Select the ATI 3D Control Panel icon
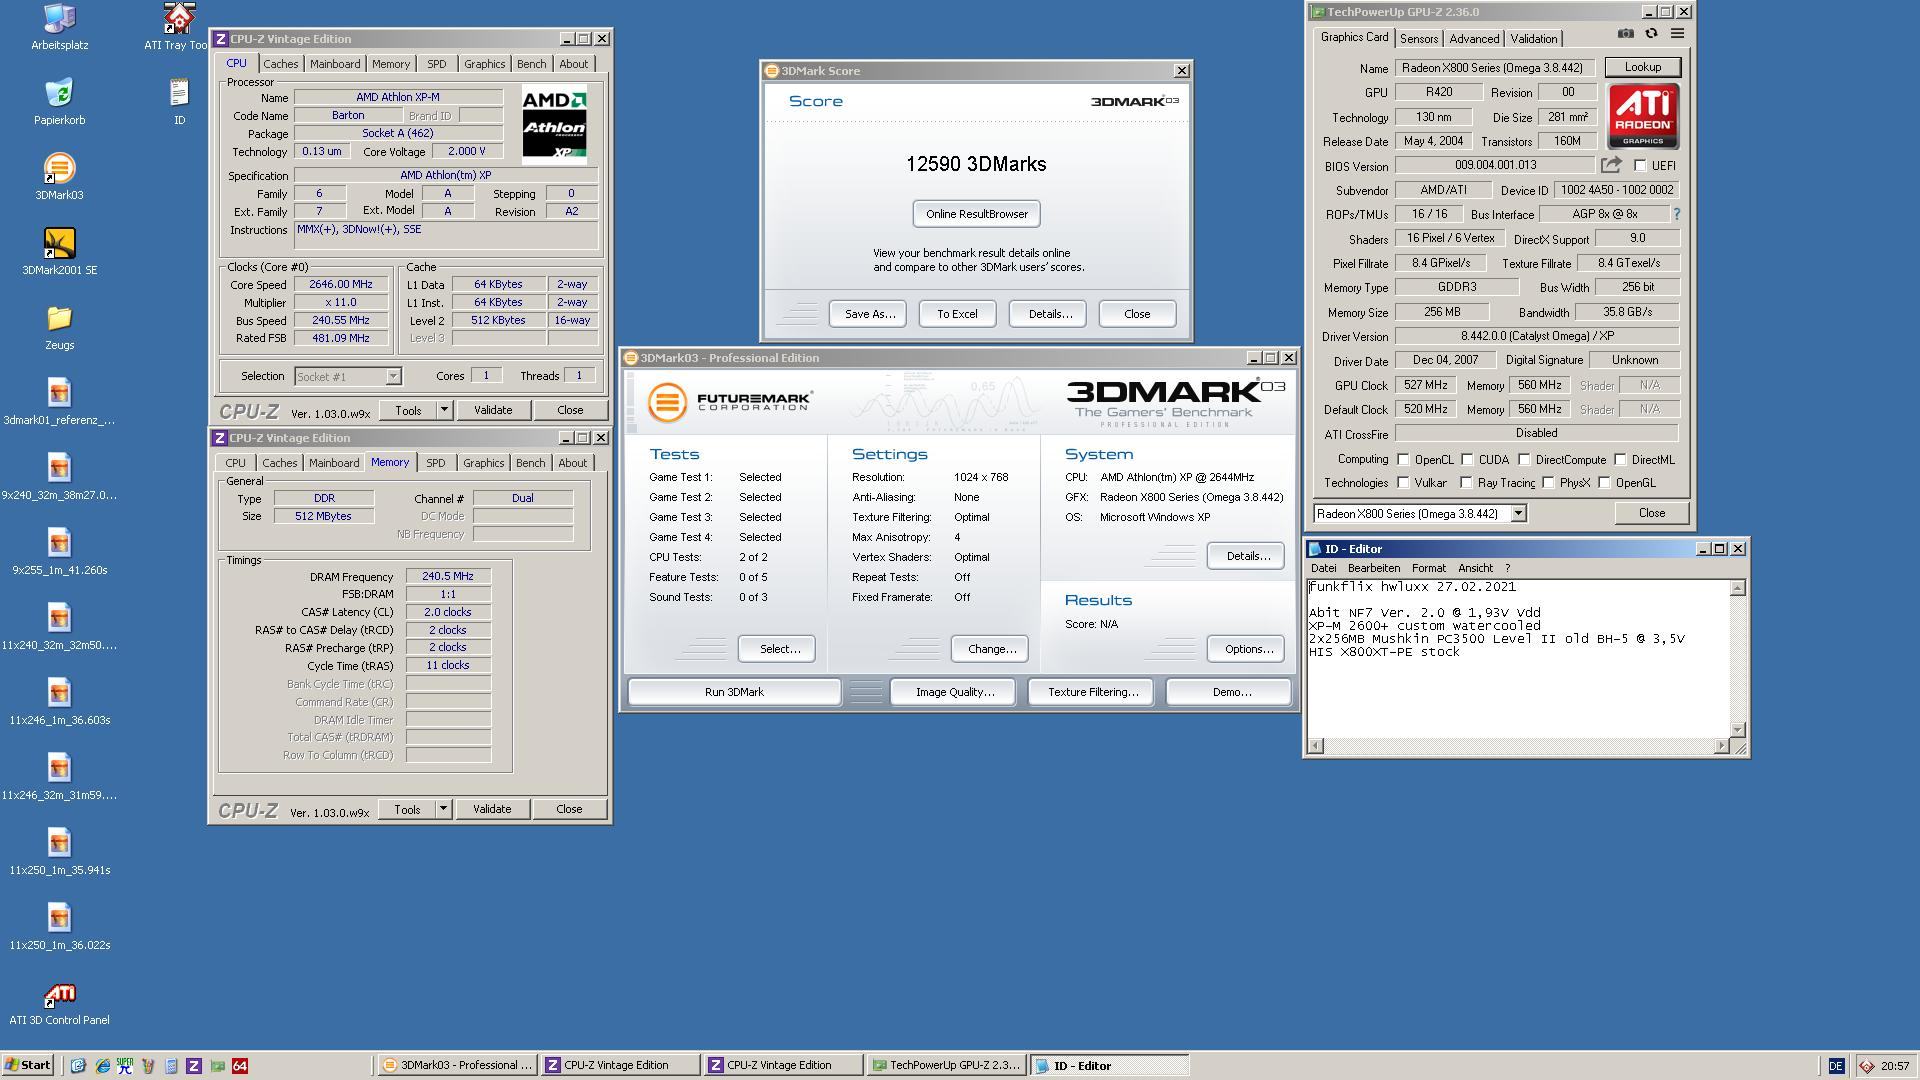Image resolution: width=1920 pixels, height=1080 pixels. [60, 1003]
